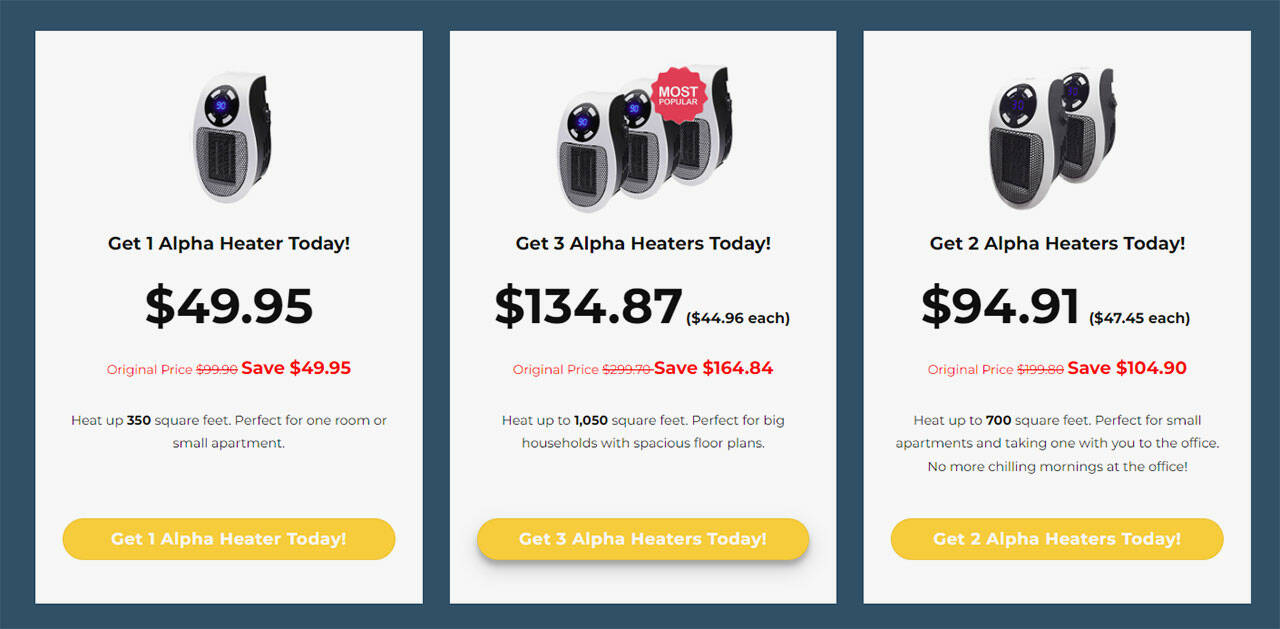Click the yellow Get 2 Alpha Heaters Today! button
Screen dimensions: 1280x629
click(x=1057, y=539)
